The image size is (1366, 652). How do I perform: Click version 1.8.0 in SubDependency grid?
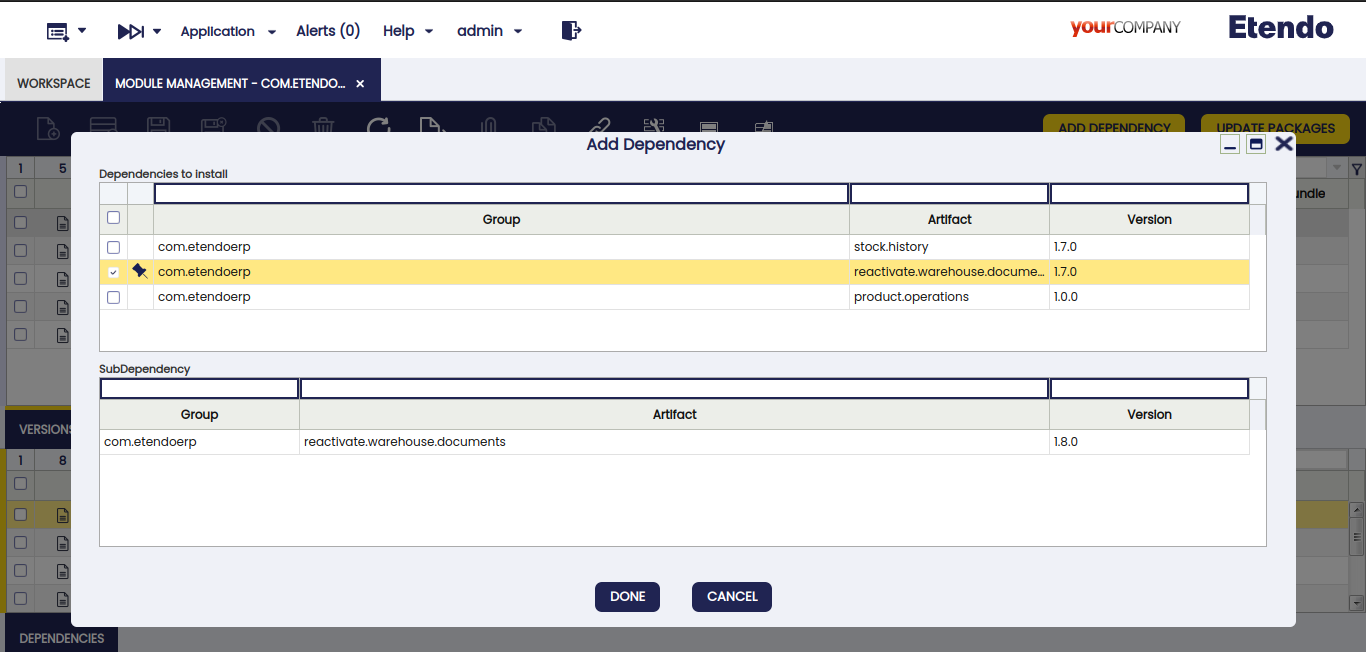click(x=1149, y=442)
